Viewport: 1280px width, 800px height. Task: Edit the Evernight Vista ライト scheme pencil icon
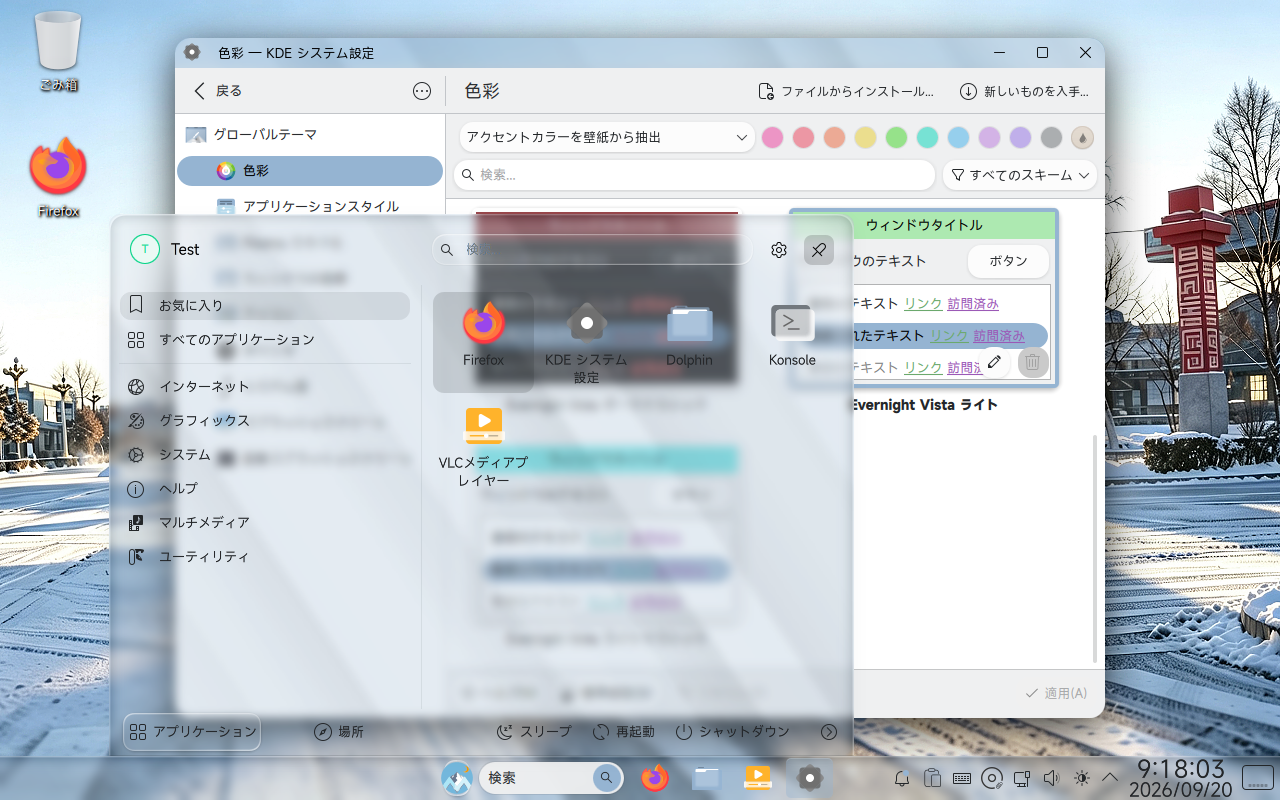tap(994, 362)
